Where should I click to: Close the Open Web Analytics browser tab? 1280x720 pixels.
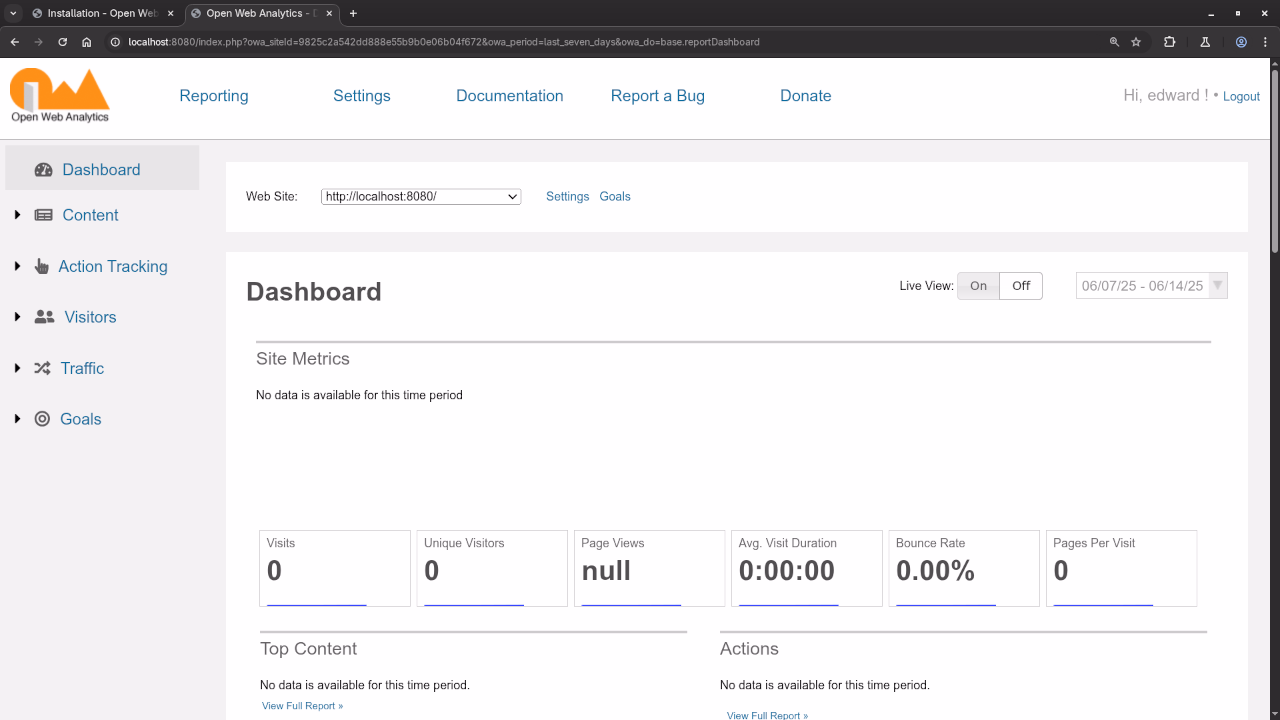329,13
